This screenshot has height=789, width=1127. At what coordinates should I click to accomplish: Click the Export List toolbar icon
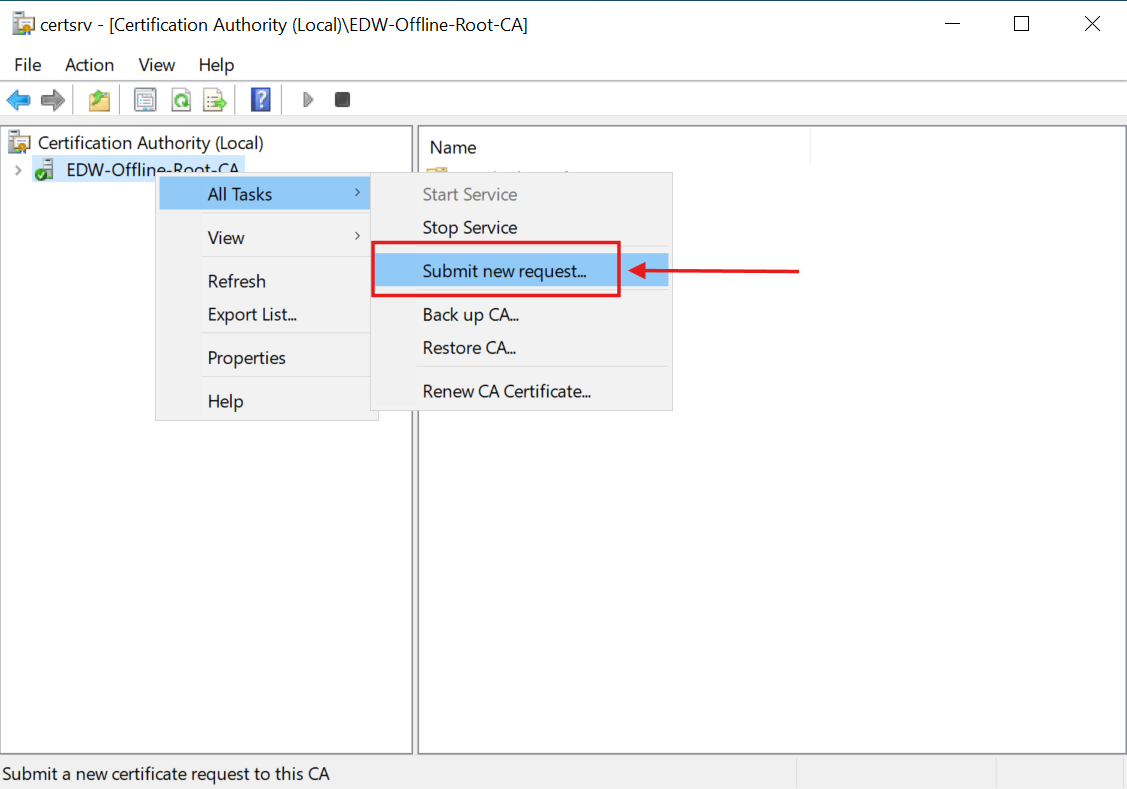[x=214, y=99]
